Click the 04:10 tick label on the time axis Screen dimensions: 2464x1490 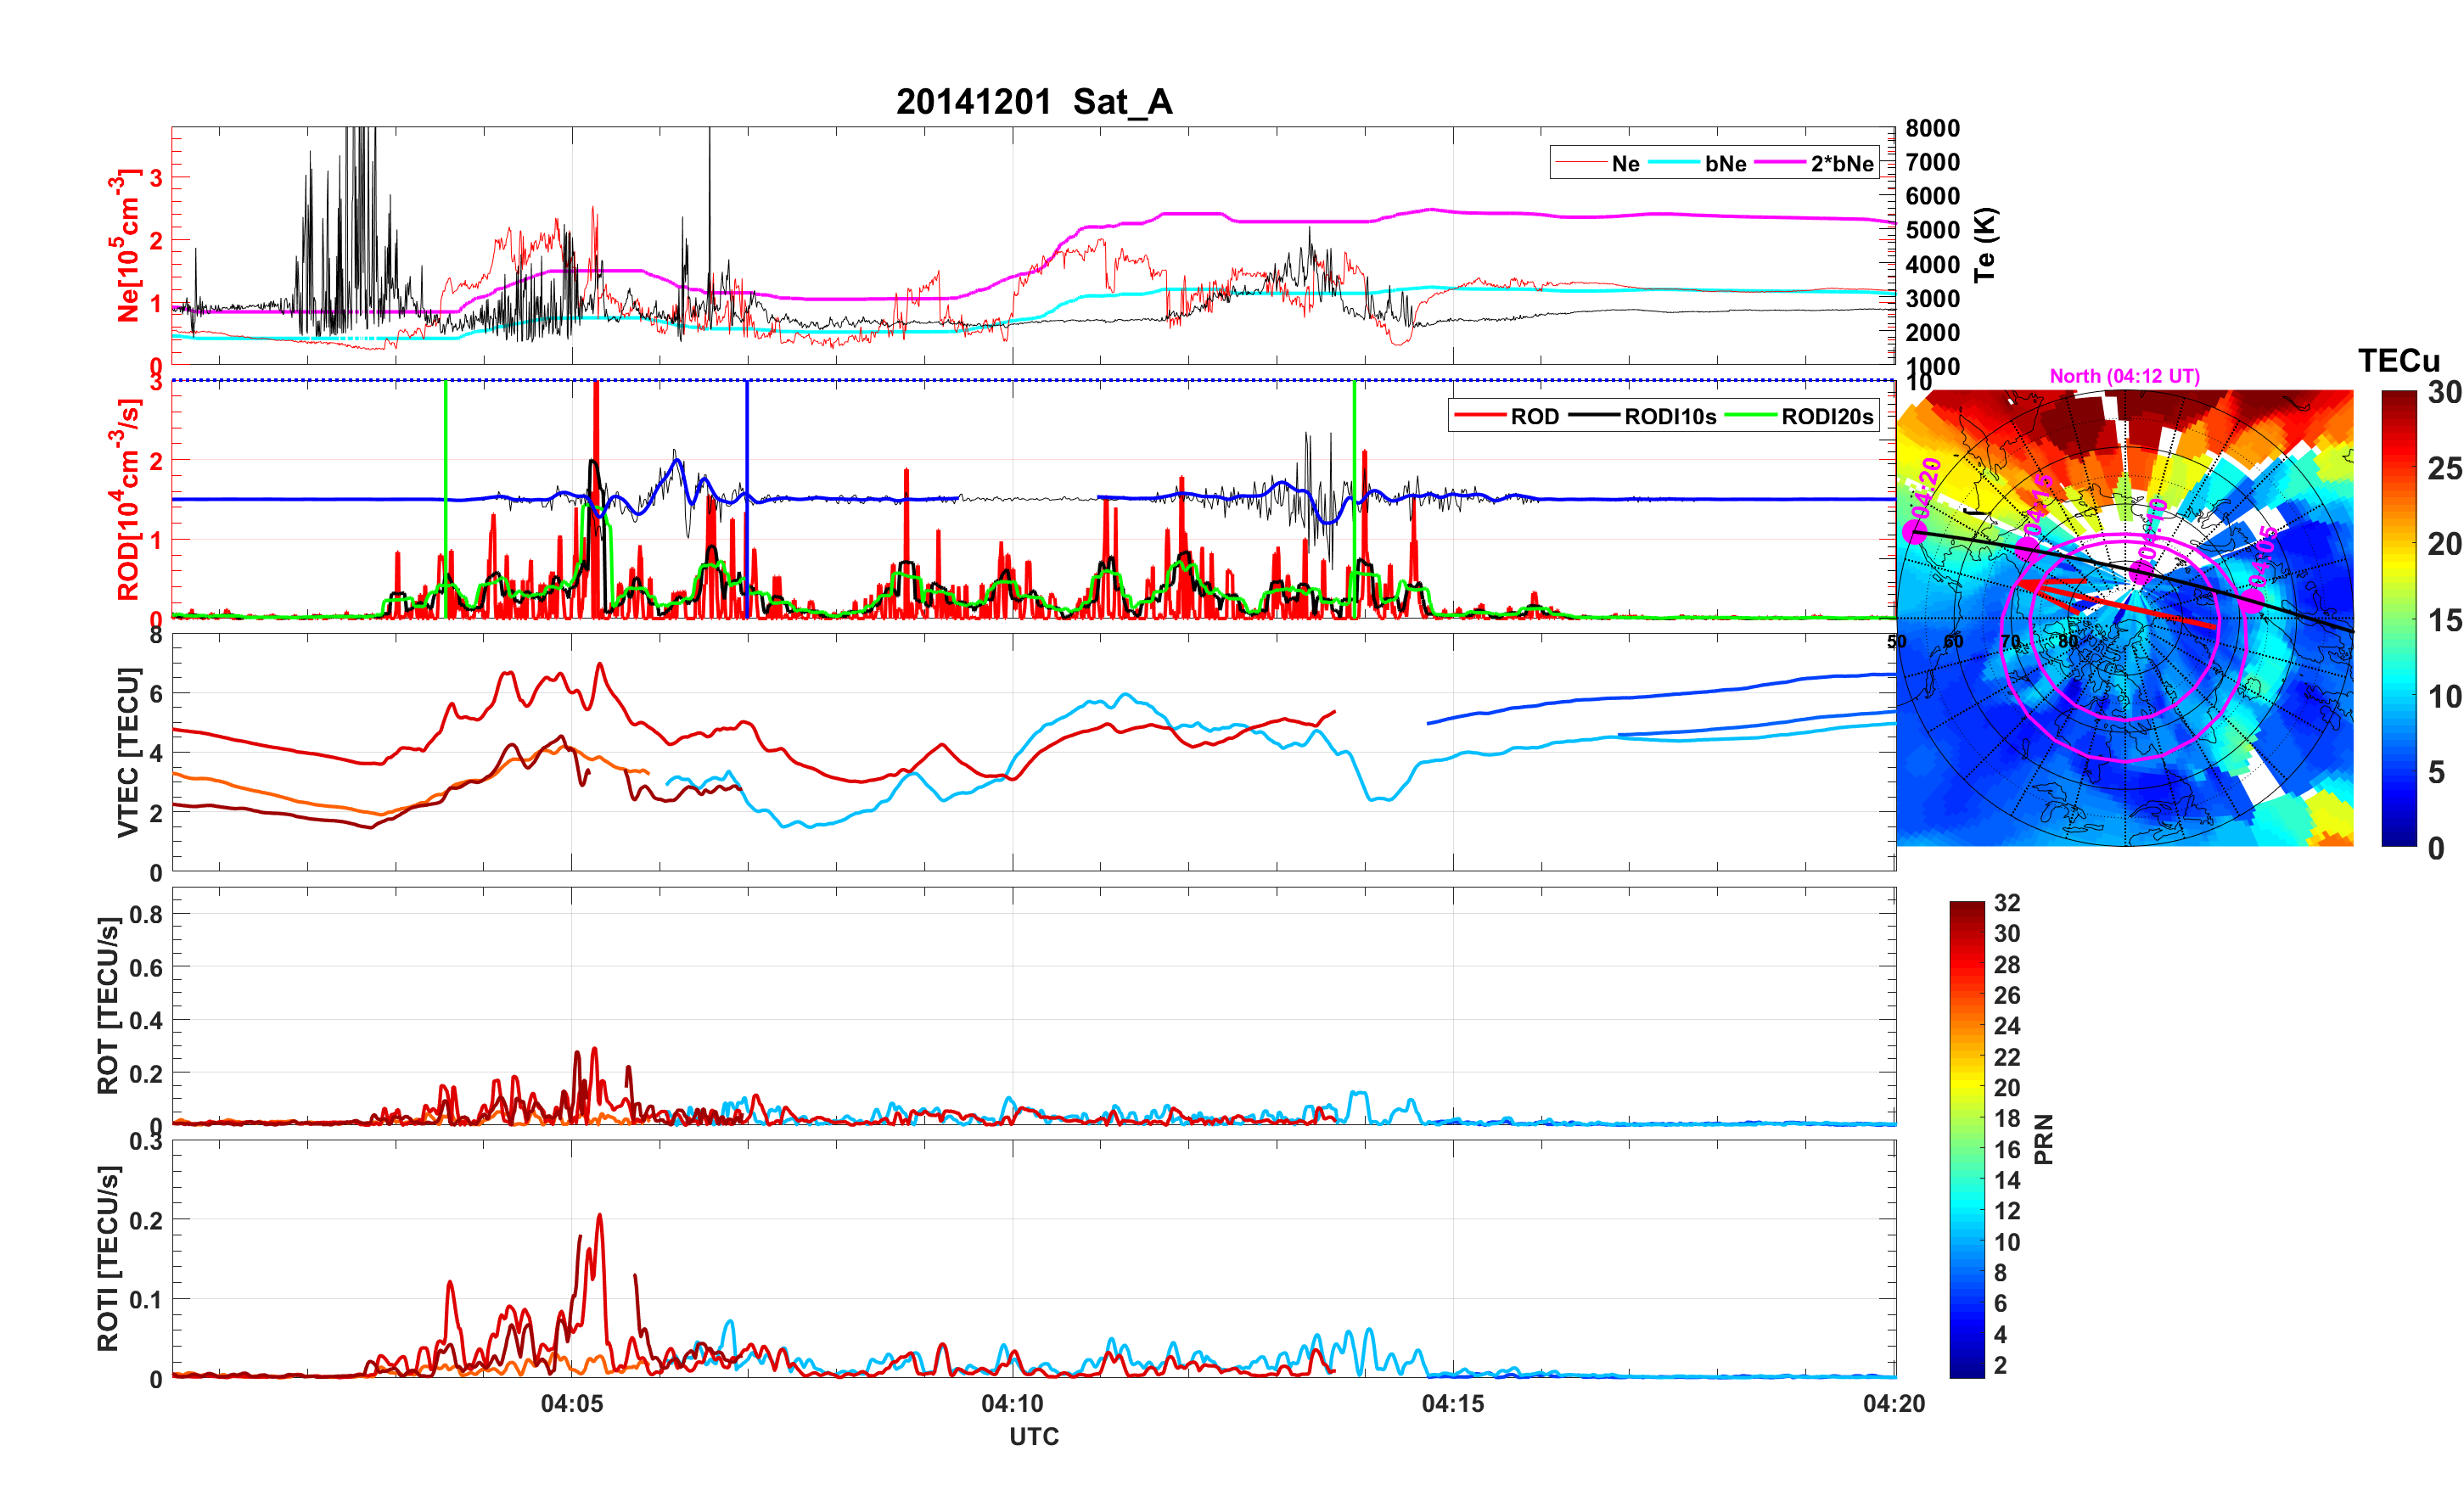pyautogui.click(x=1012, y=1403)
